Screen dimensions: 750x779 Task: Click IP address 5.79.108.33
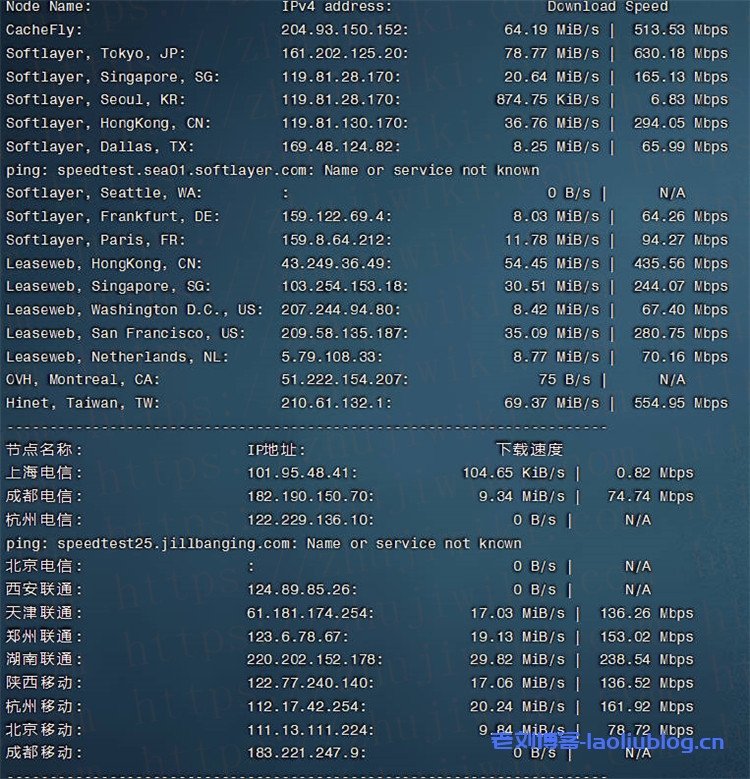(332, 357)
